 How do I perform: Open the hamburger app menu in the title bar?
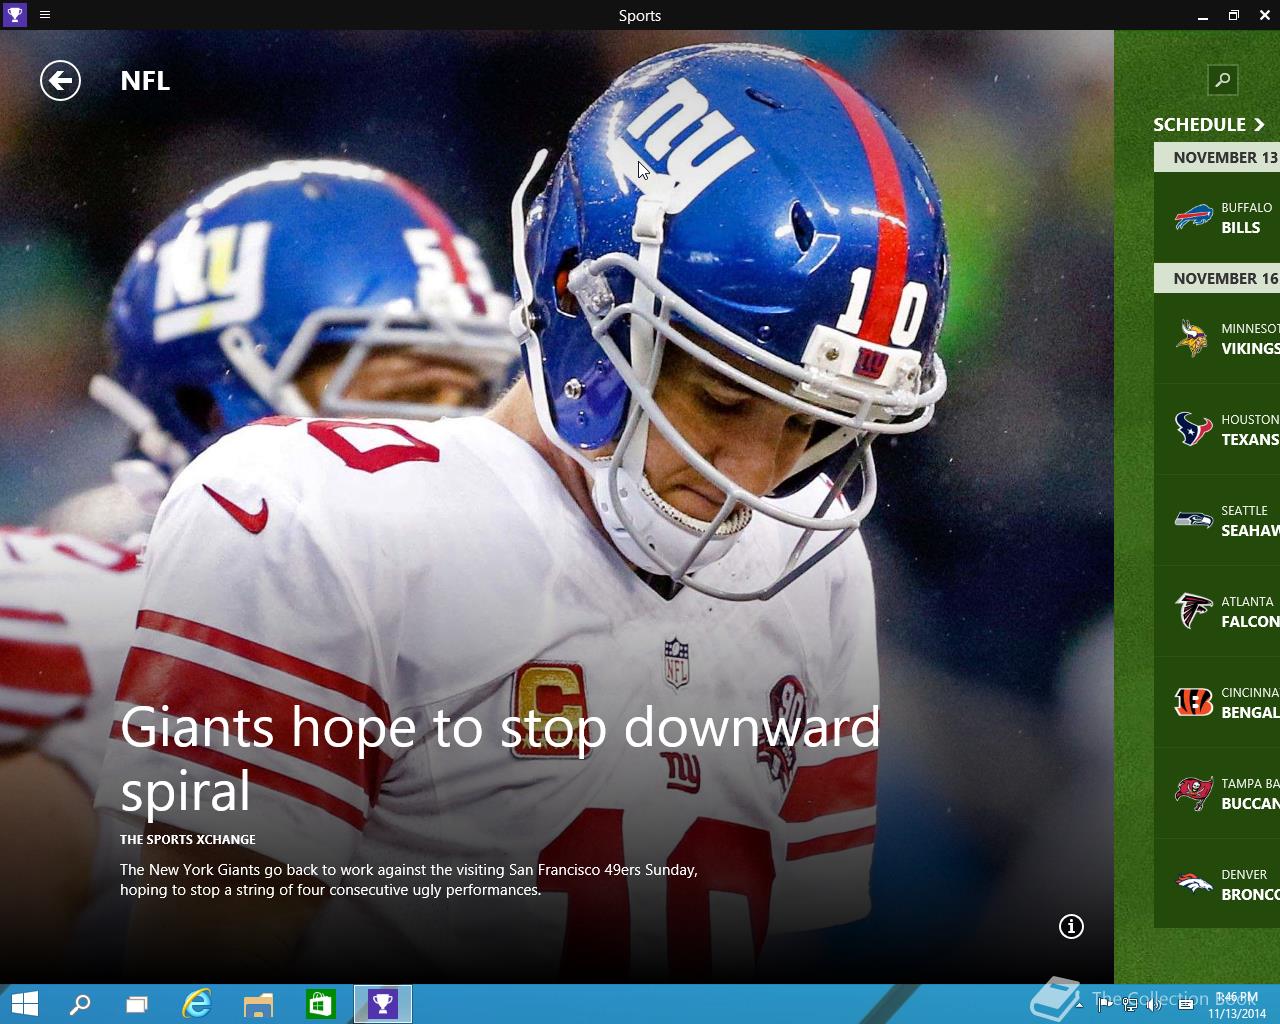coord(45,15)
